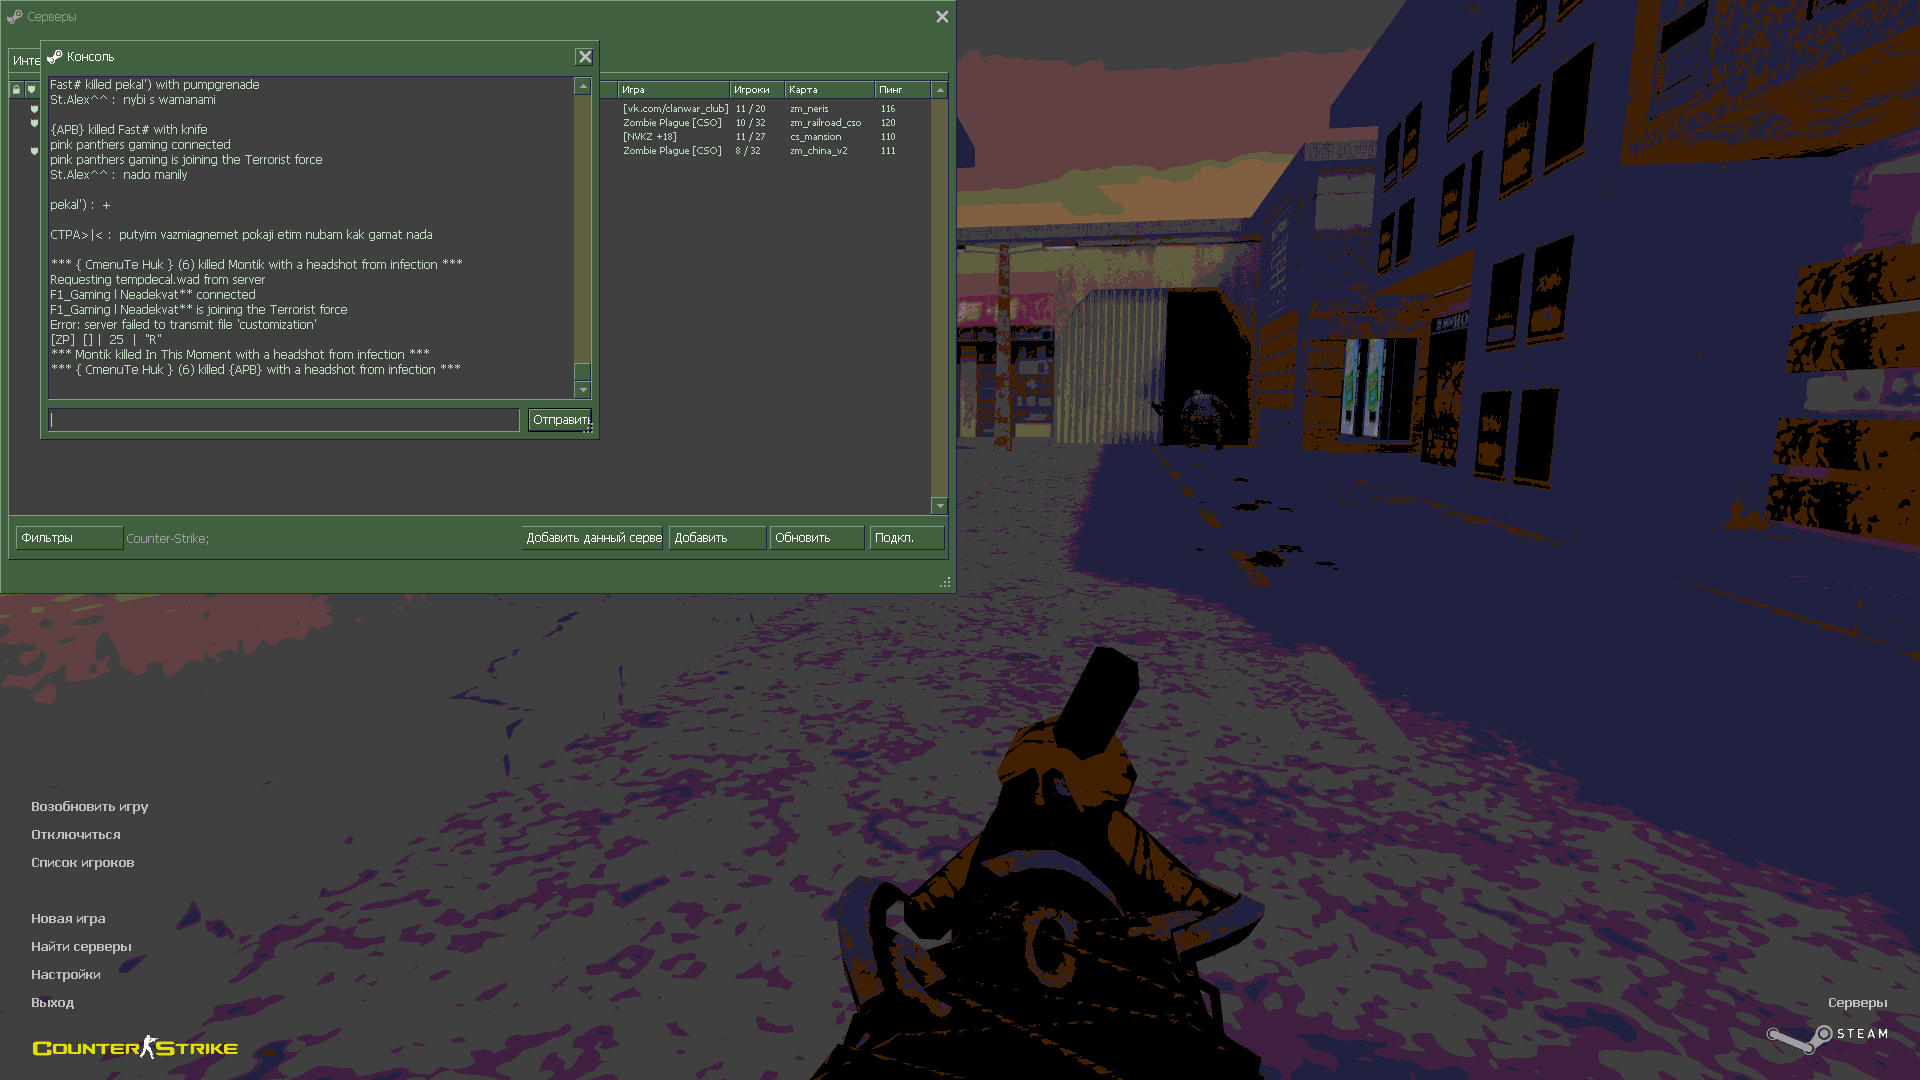This screenshot has width=1920, height=1080.
Task: Close the Console window
Action: click(585, 57)
